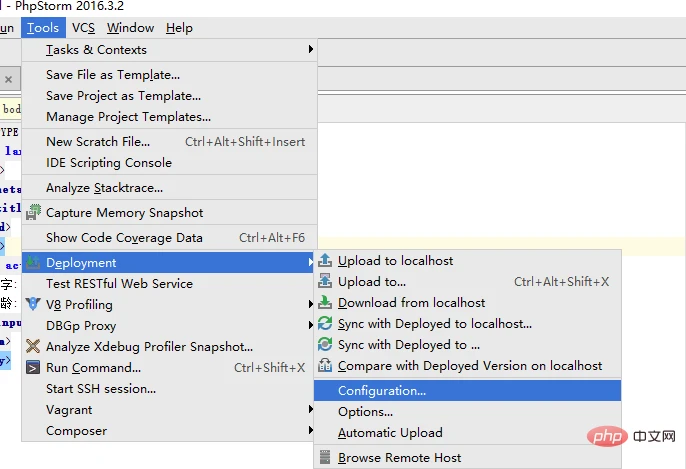Open the Window menu
The height and width of the screenshot is (469, 686).
point(130,28)
